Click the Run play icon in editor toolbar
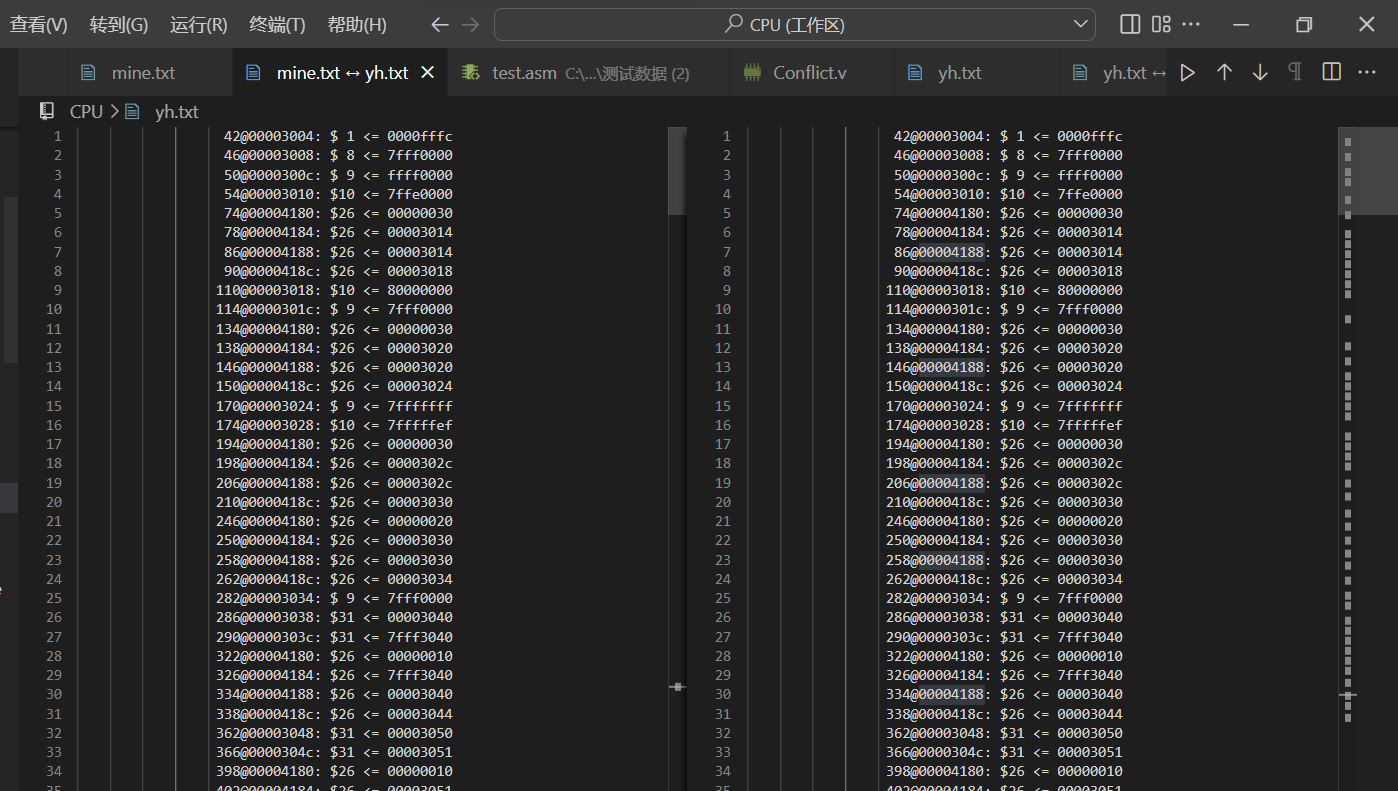1398x791 pixels. [1187, 73]
